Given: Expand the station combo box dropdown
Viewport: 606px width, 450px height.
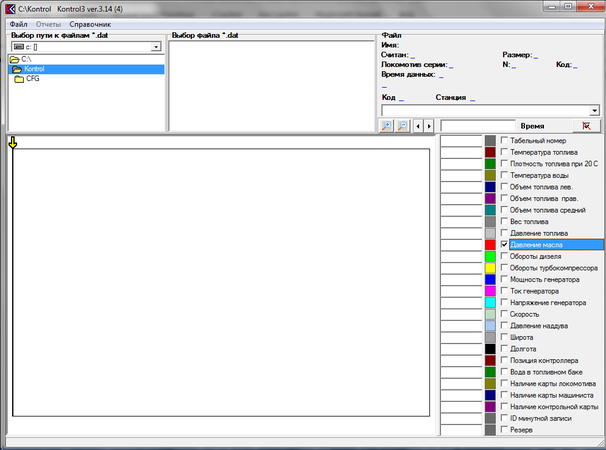Looking at the screenshot, I should tap(594, 110).
